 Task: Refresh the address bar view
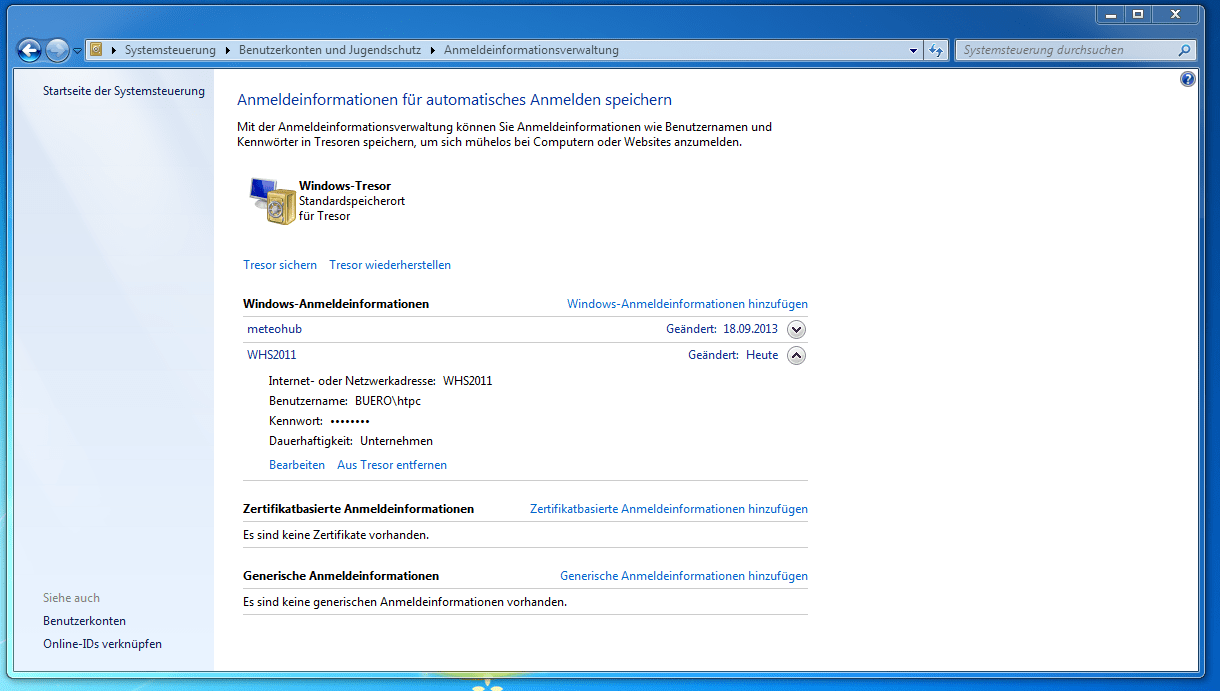[936, 50]
